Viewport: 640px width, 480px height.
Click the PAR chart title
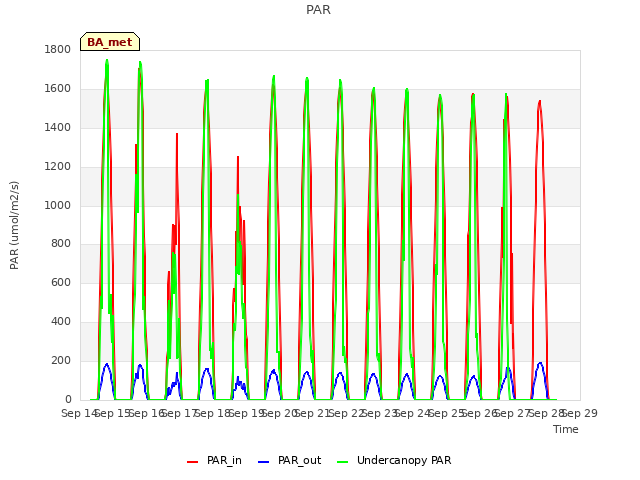318,9
